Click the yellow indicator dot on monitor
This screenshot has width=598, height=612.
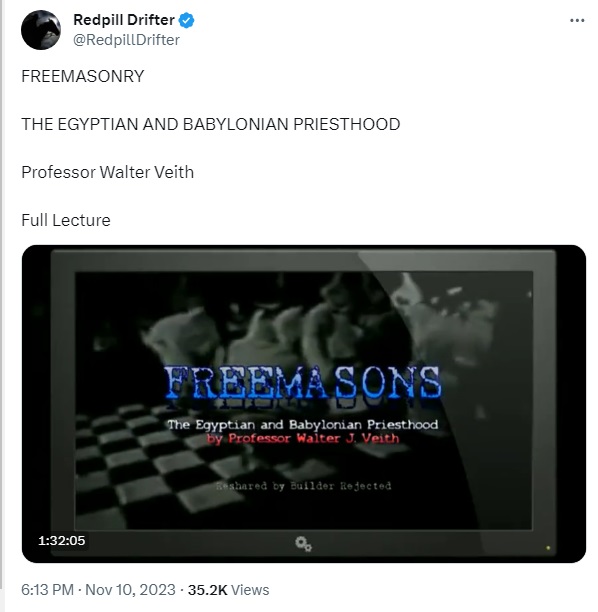click(548, 548)
